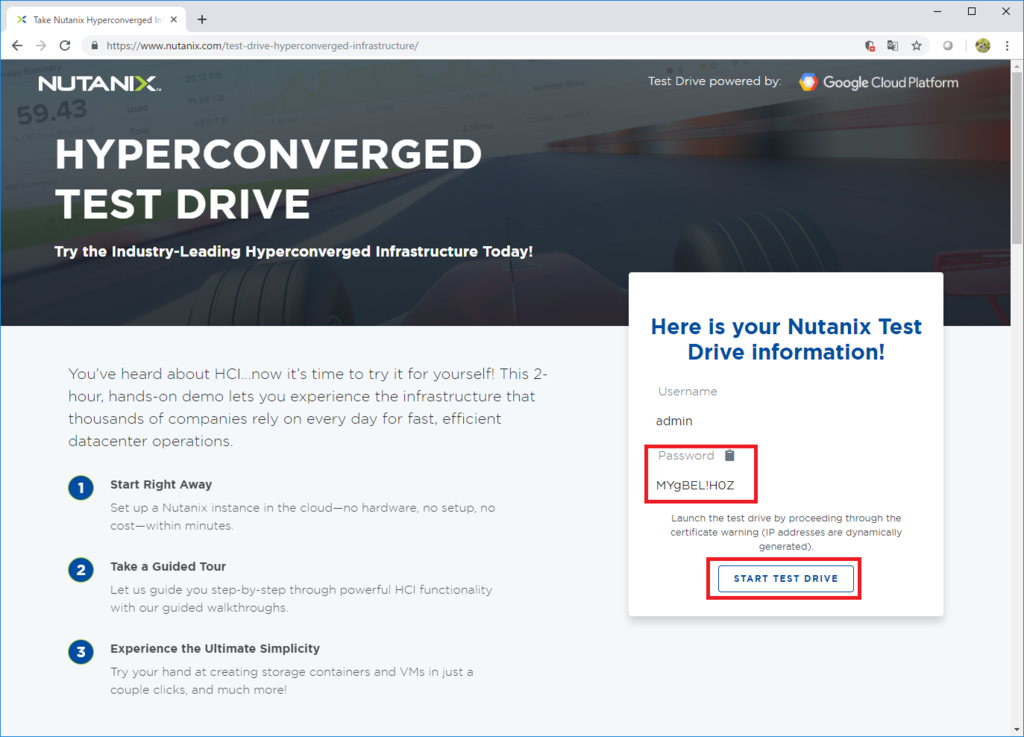Click the scrollbar up arrow
The width and height of the screenshot is (1024, 737).
pos(1017,65)
